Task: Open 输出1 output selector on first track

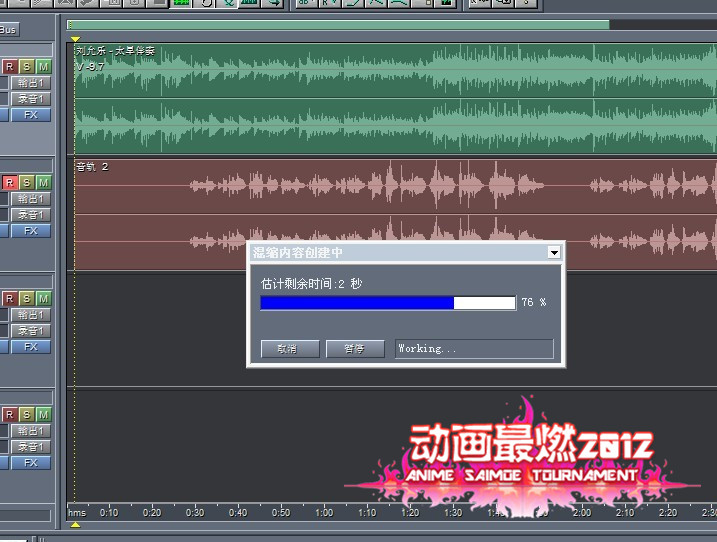Action: [31, 83]
